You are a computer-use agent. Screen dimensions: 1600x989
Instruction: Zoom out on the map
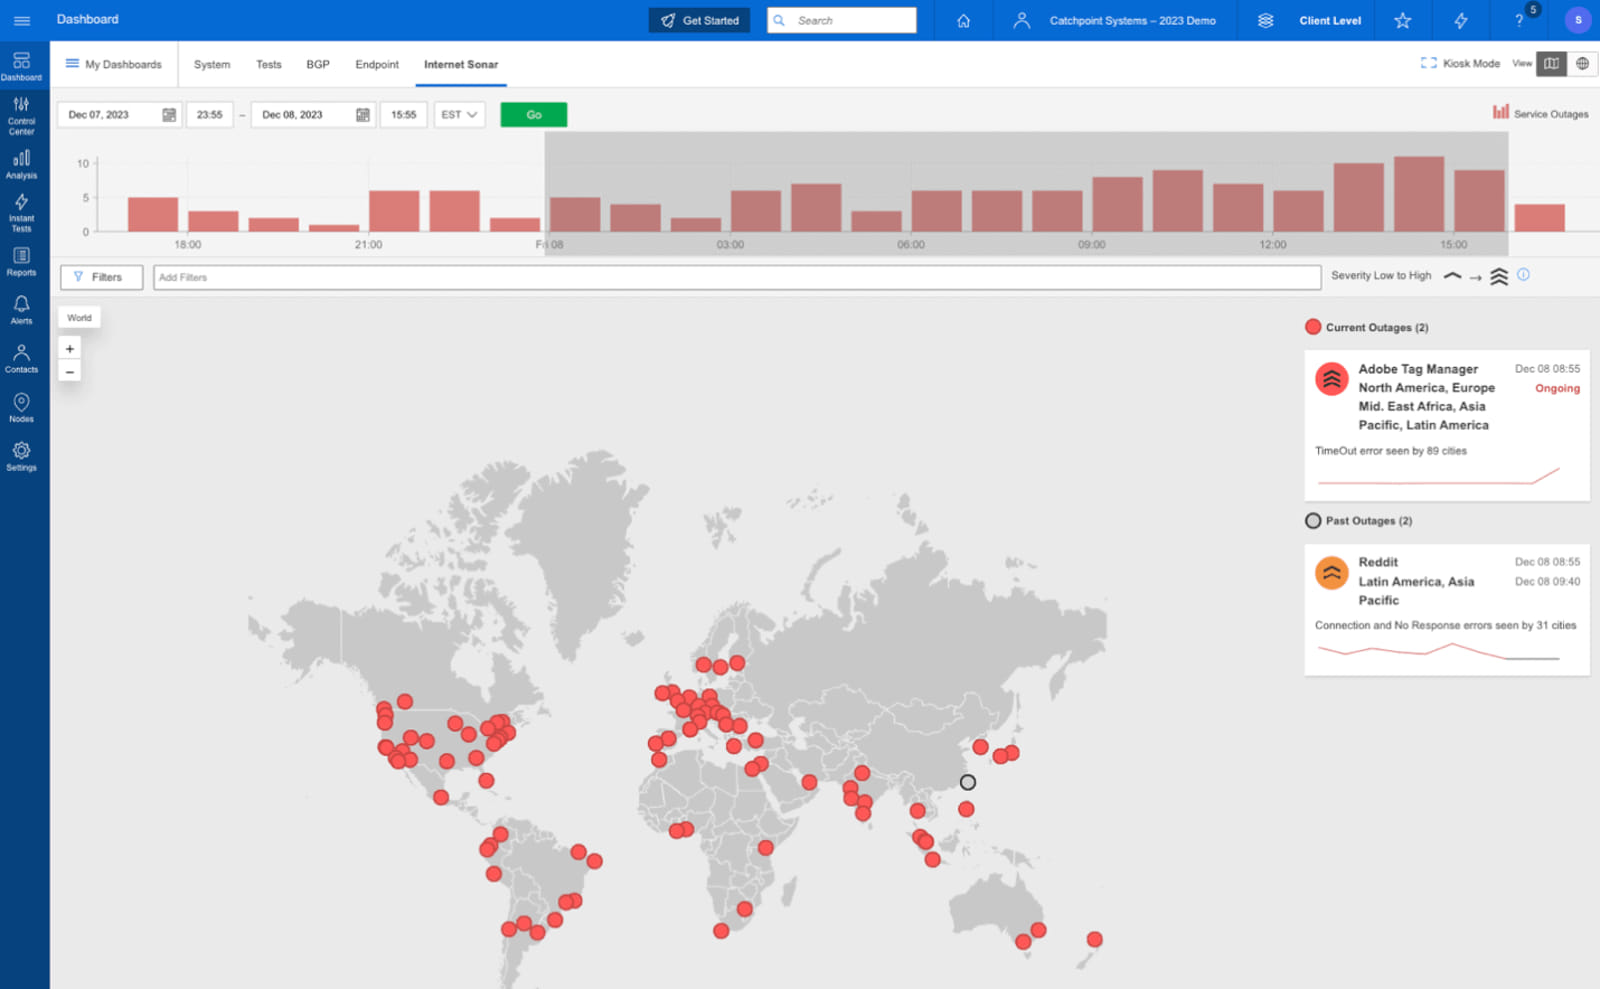[70, 372]
